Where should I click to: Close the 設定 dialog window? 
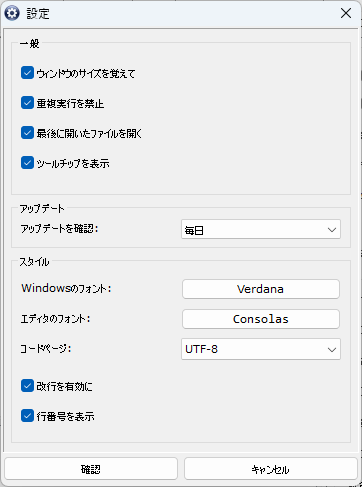346,13
